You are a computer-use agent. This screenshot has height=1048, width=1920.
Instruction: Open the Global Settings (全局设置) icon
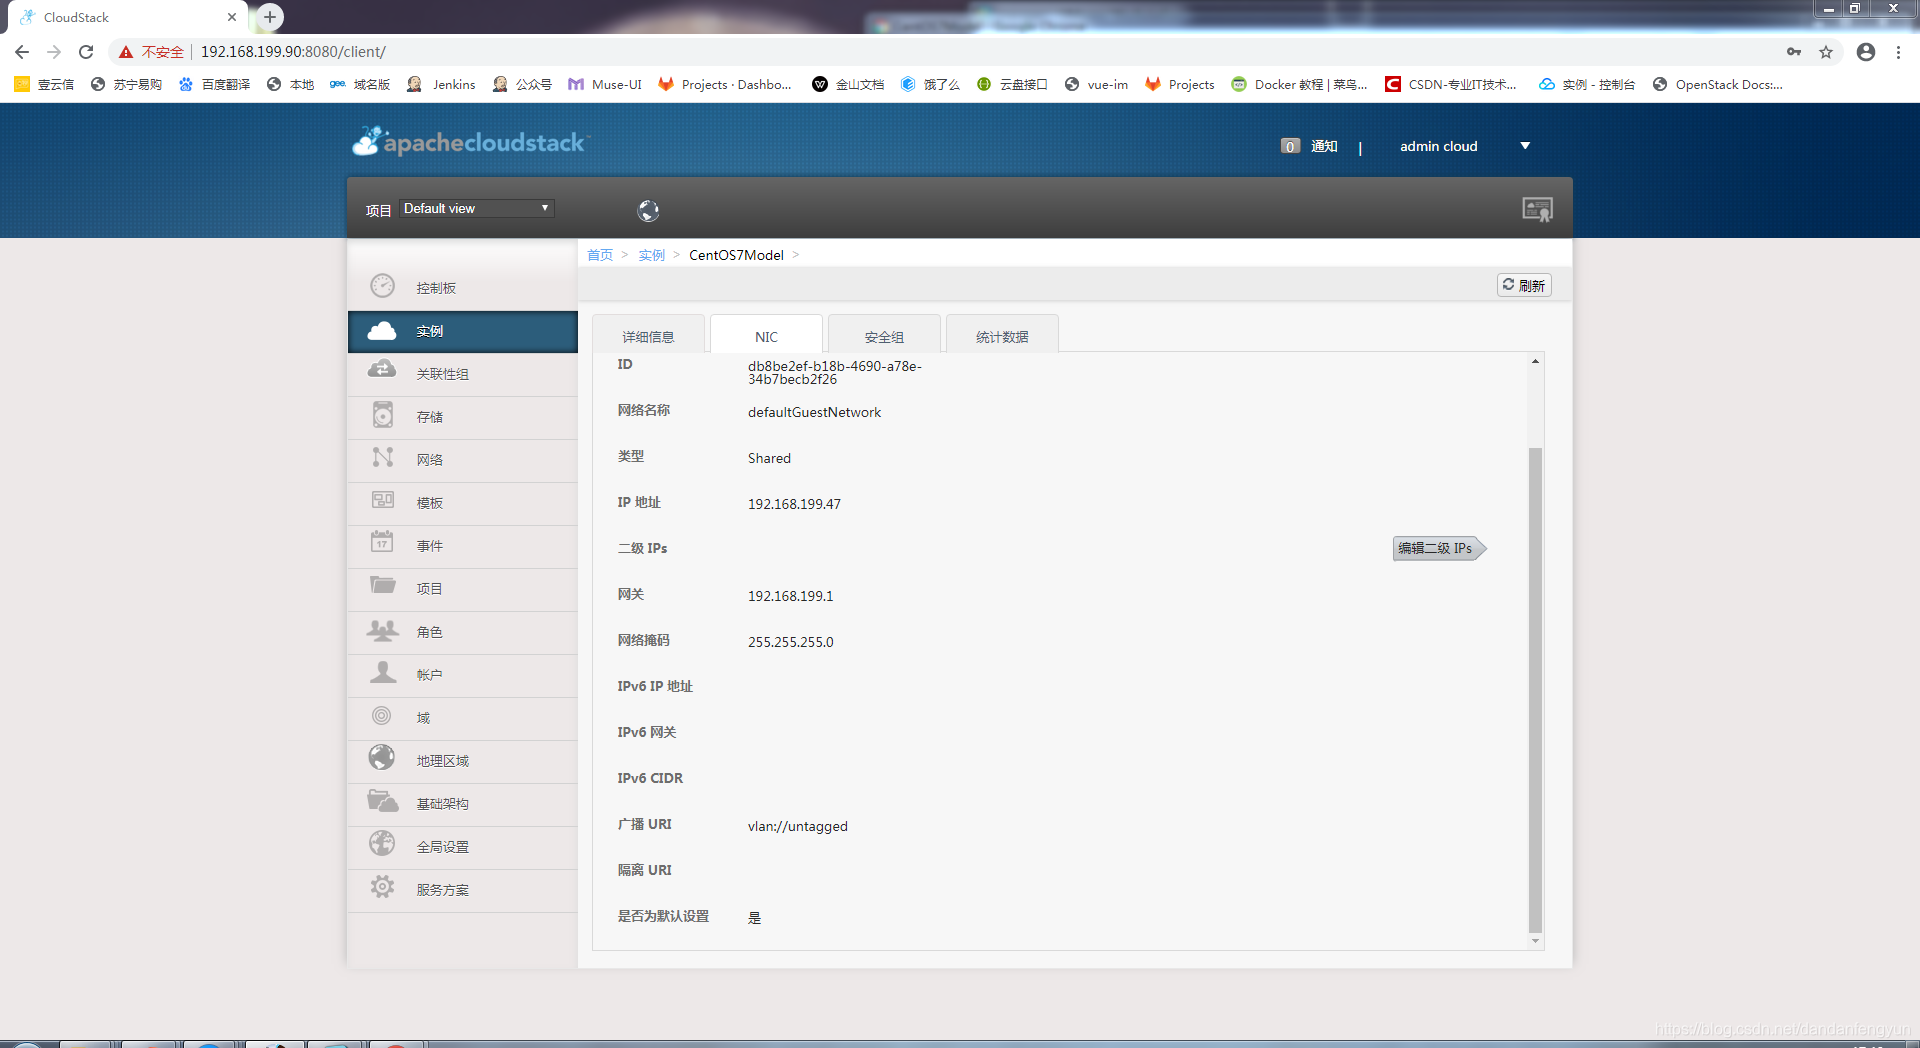point(382,844)
